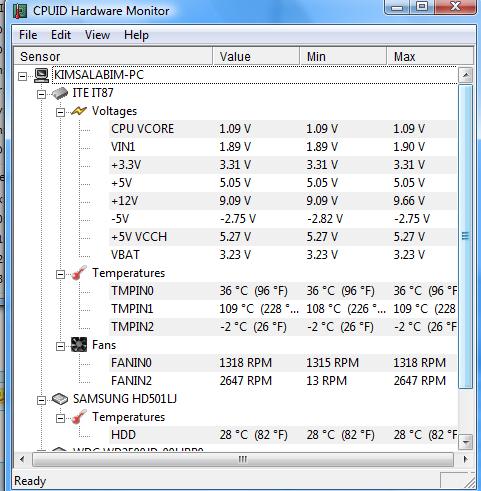481x491 pixels.
Task: Select the -5V sensor row
Action: click(283, 219)
